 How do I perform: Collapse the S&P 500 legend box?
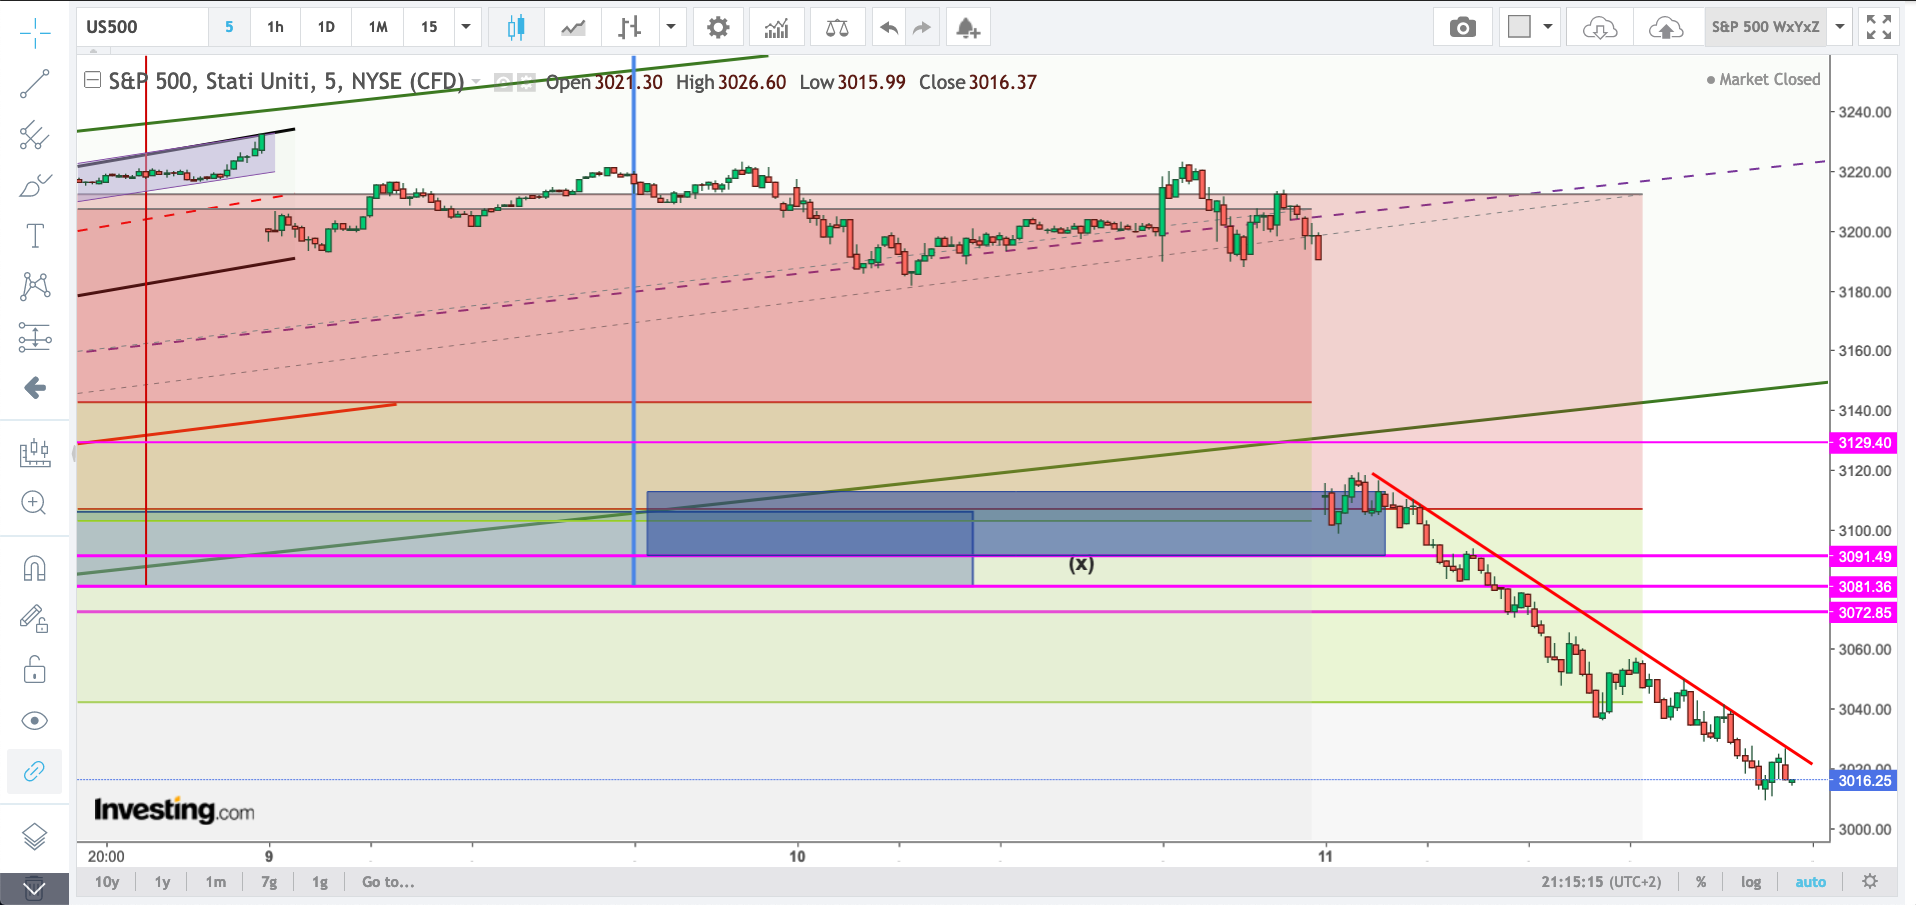coord(92,81)
